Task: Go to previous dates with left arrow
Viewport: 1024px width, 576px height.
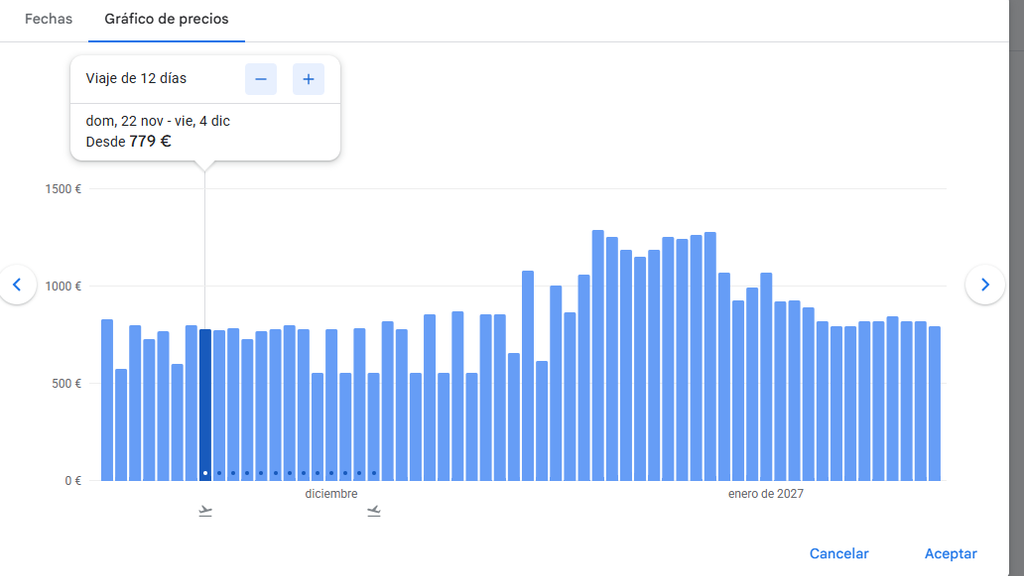Action: (17, 285)
